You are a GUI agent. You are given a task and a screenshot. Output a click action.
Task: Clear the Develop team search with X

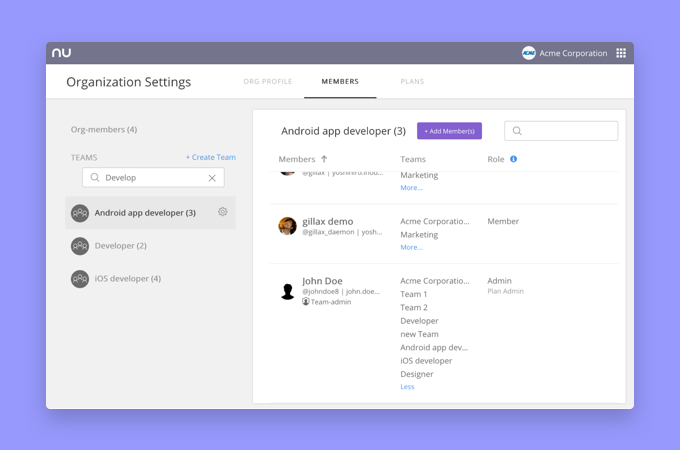[x=212, y=178]
